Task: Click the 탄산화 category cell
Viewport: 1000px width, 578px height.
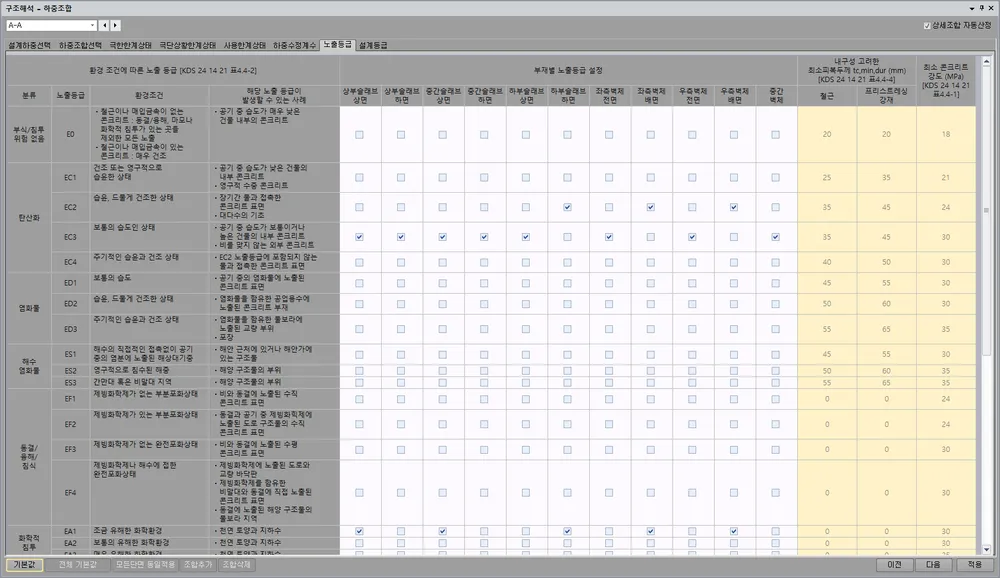Action: click(x=29, y=218)
